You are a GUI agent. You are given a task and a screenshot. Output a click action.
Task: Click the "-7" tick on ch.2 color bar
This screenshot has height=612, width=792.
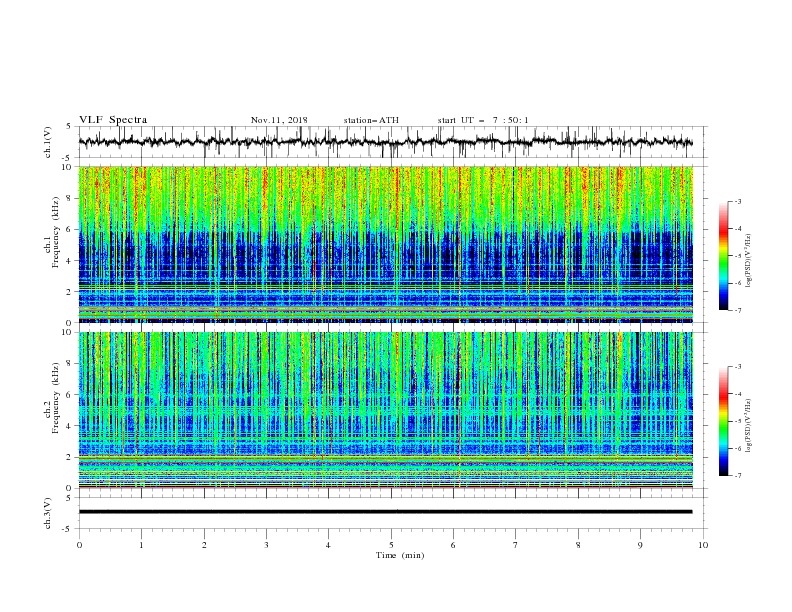(737, 476)
